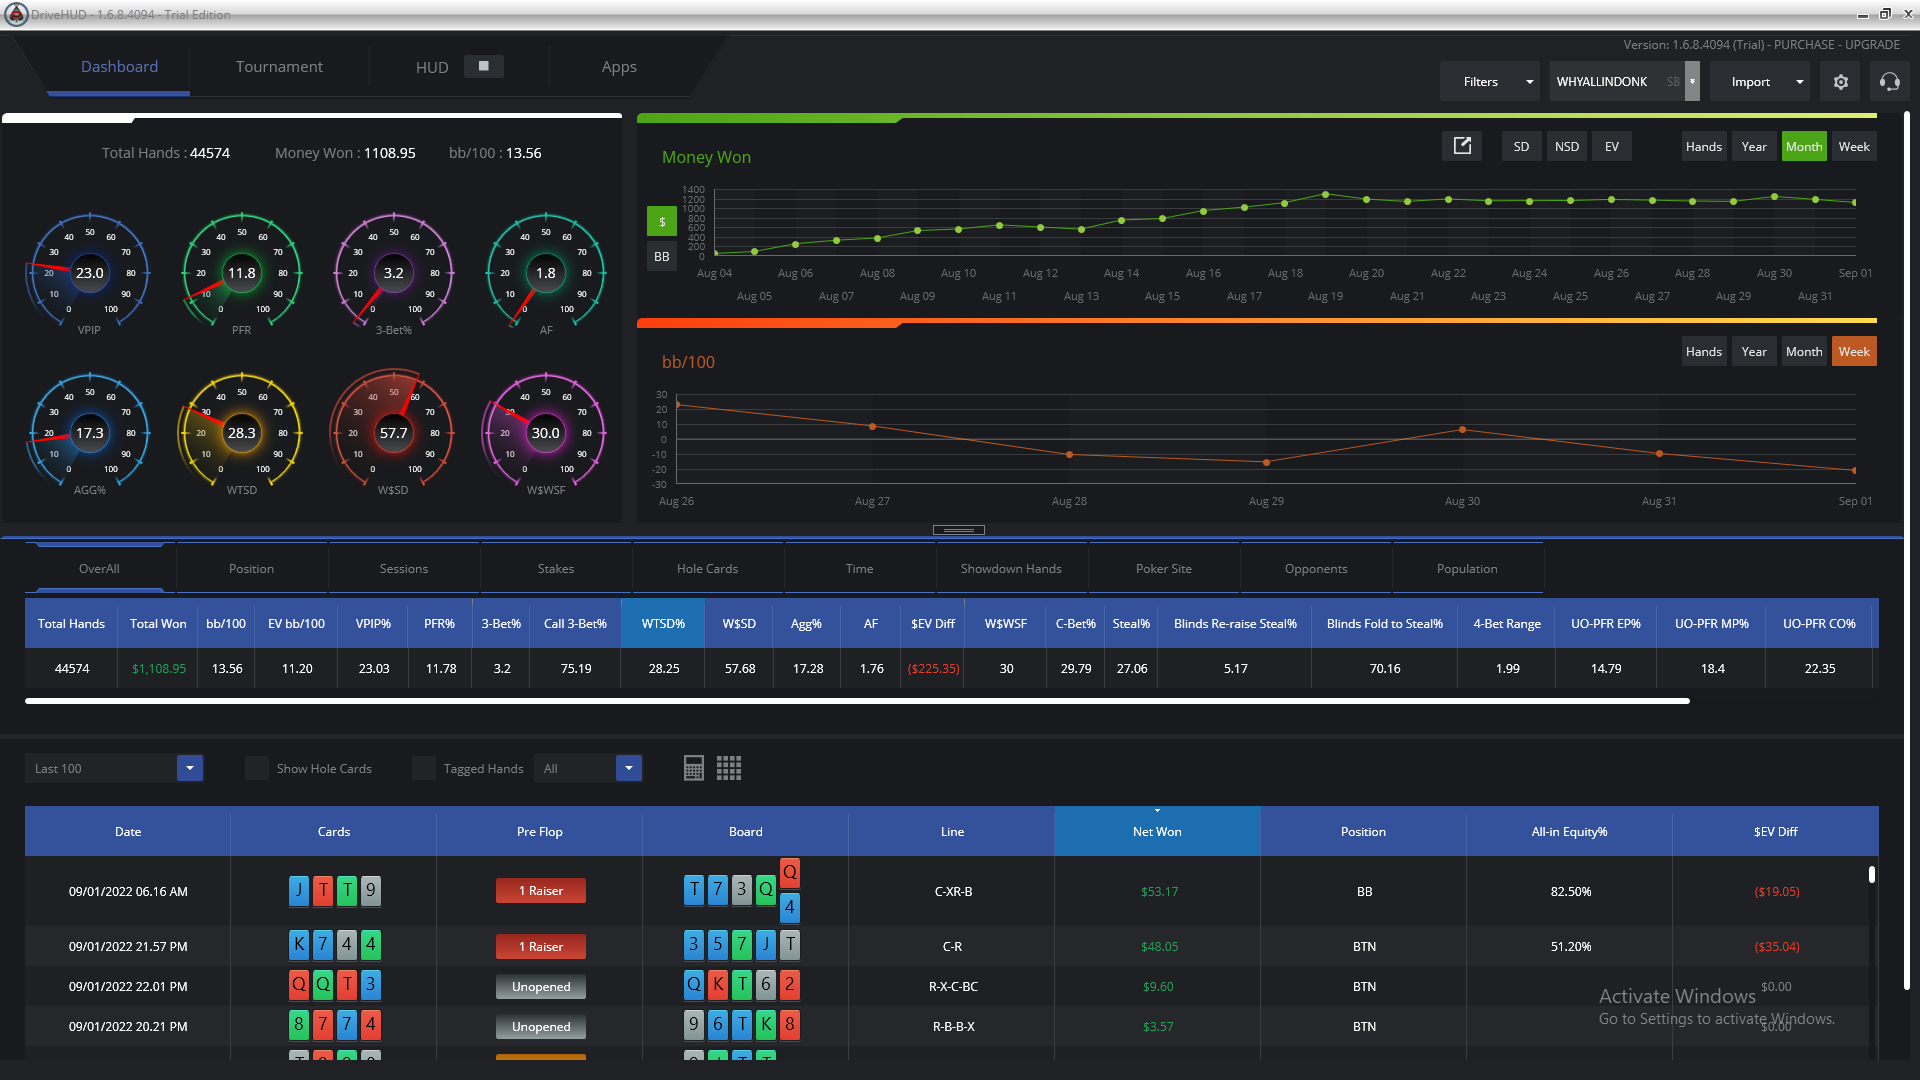Toggle the HUD on/off switch
The height and width of the screenshot is (1080, 1920).
tap(484, 66)
